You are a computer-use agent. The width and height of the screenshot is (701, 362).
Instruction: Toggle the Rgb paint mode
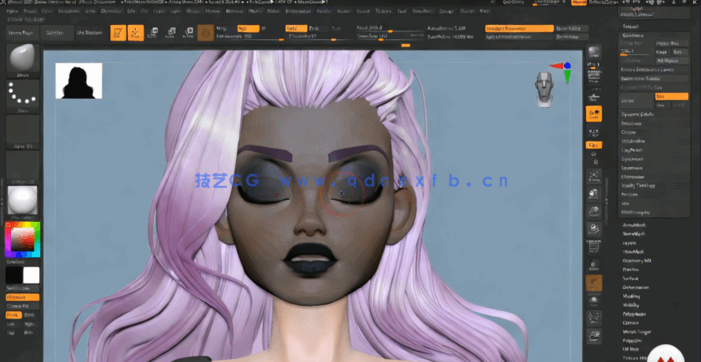pyautogui.click(x=248, y=28)
